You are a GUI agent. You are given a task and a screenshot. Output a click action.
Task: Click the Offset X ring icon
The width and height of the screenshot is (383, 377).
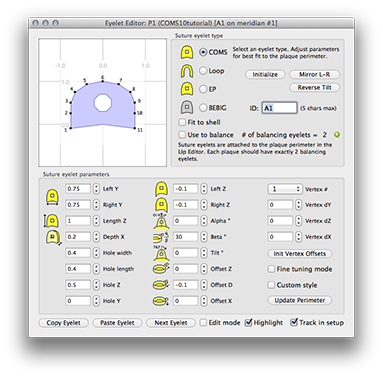161,301
